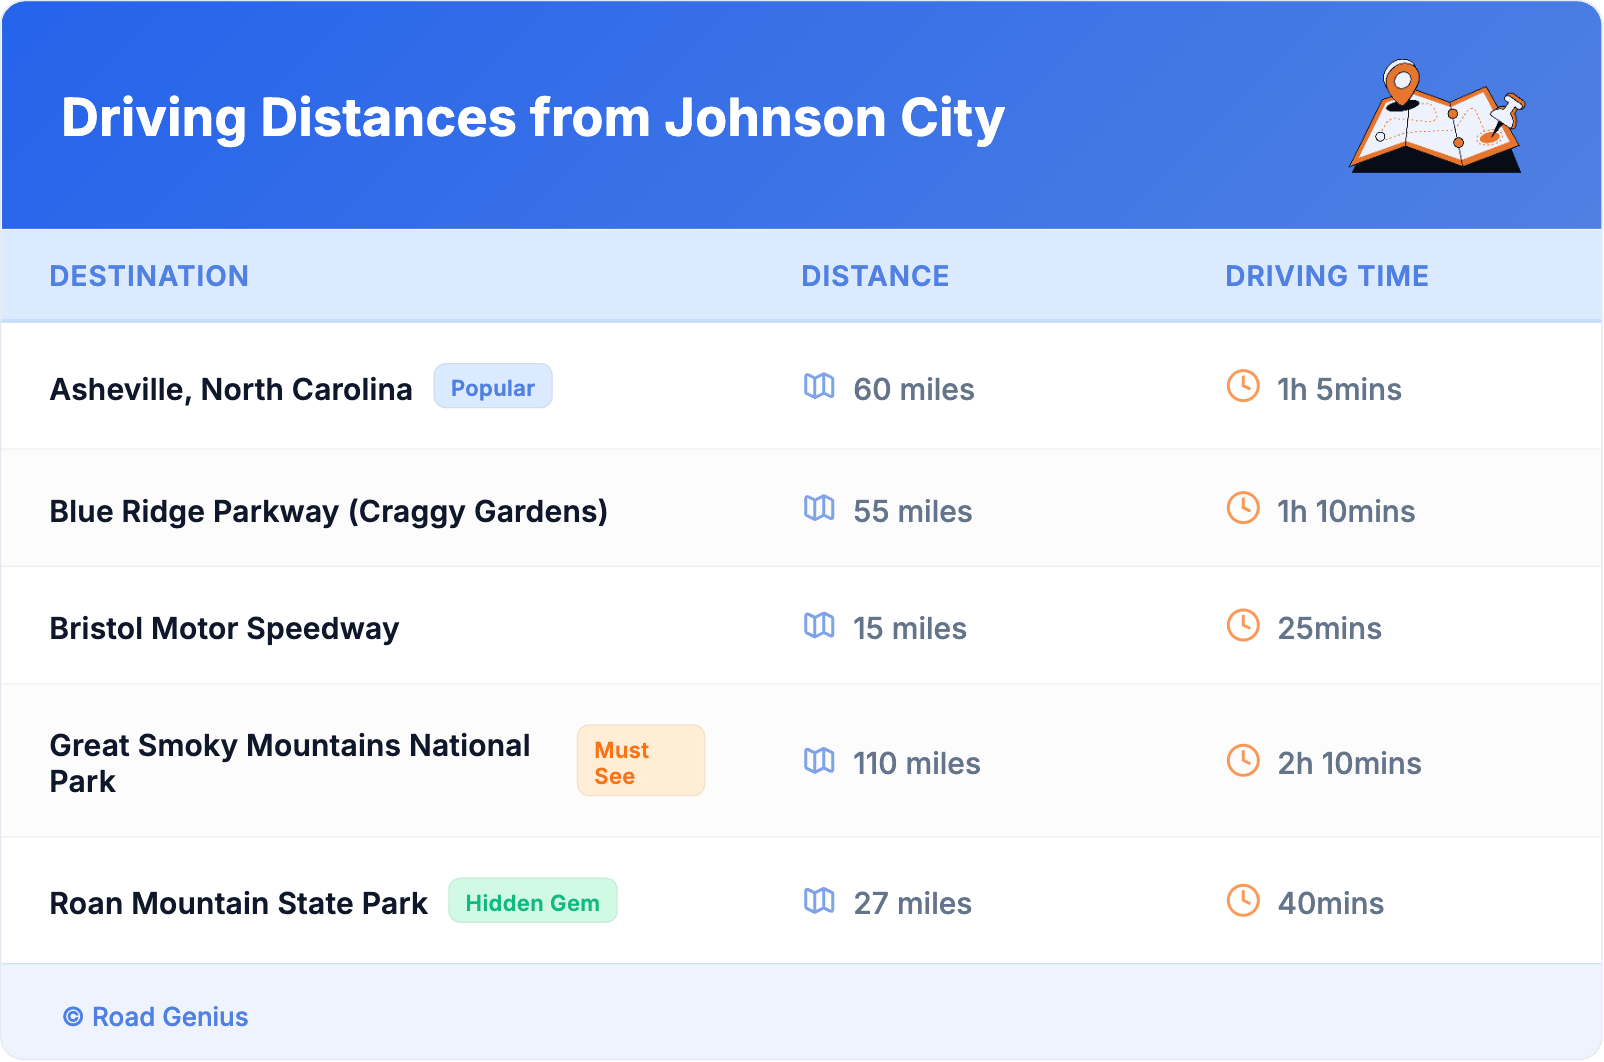Click the Must See badge
Image resolution: width=1604 pixels, height=1062 pixels.
(x=641, y=762)
